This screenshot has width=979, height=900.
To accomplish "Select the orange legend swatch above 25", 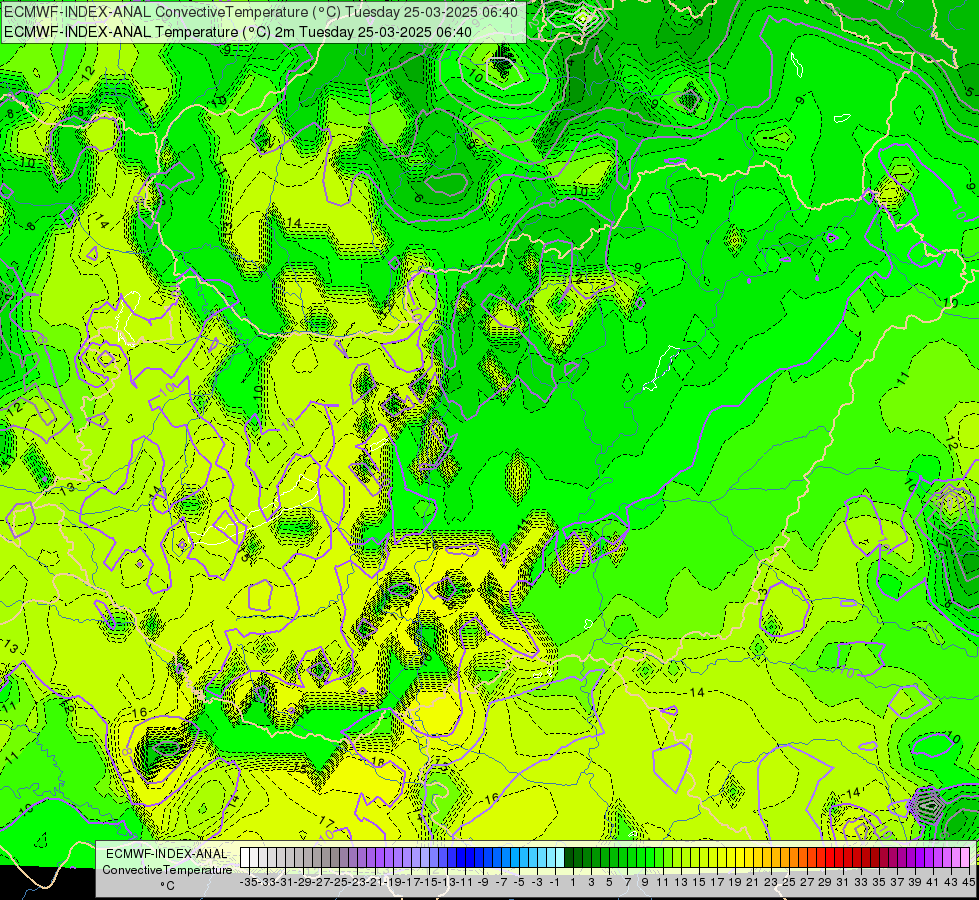I will click(785, 857).
